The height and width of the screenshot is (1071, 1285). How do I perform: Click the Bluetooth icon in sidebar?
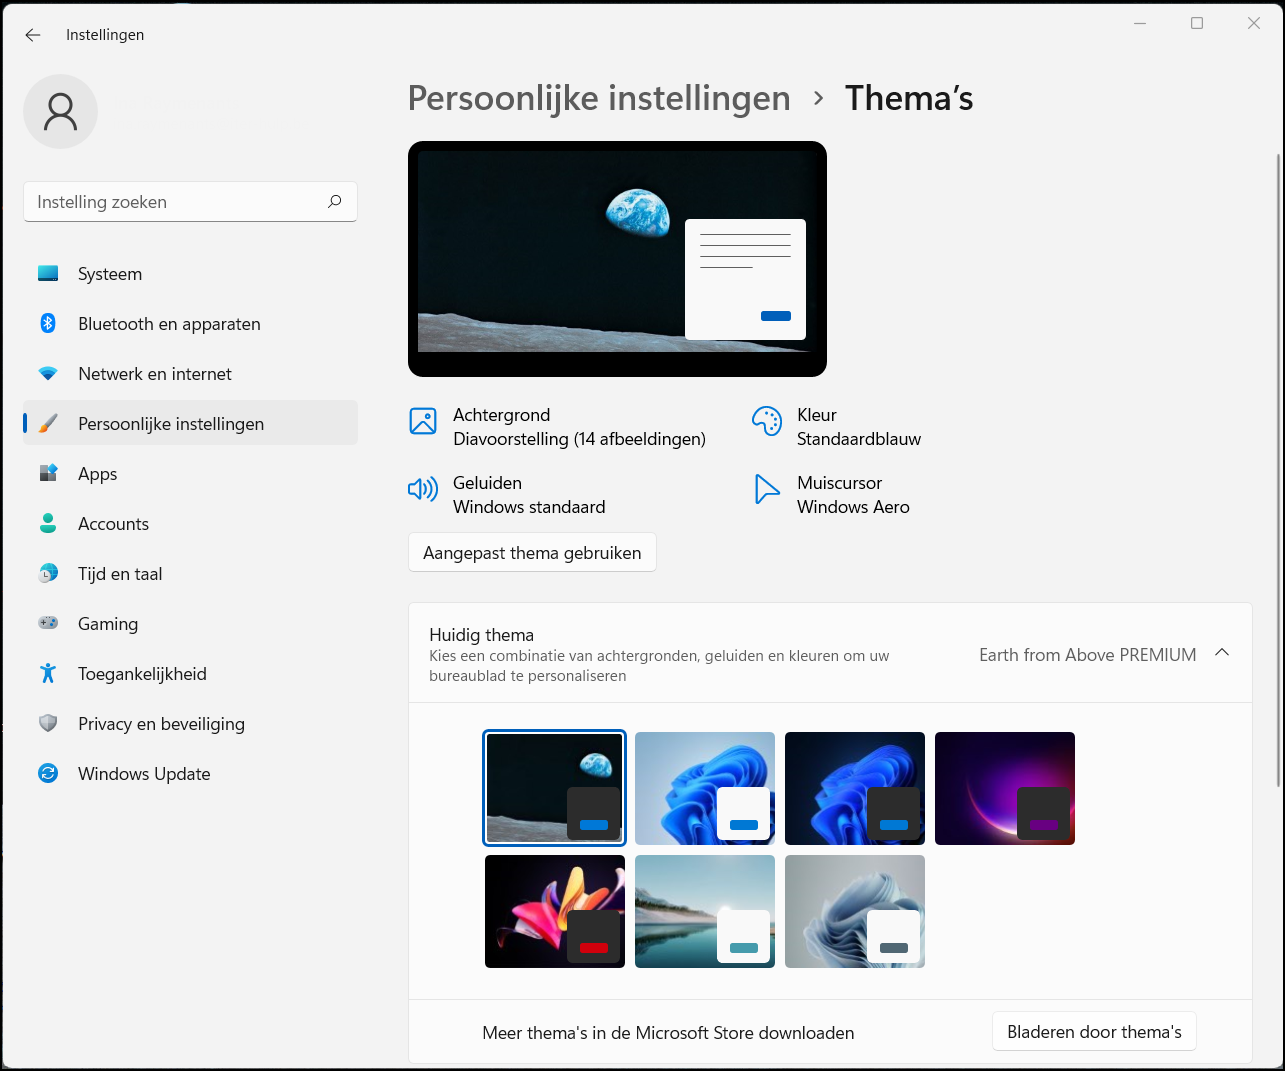pyautogui.click(x=48, y=323)
